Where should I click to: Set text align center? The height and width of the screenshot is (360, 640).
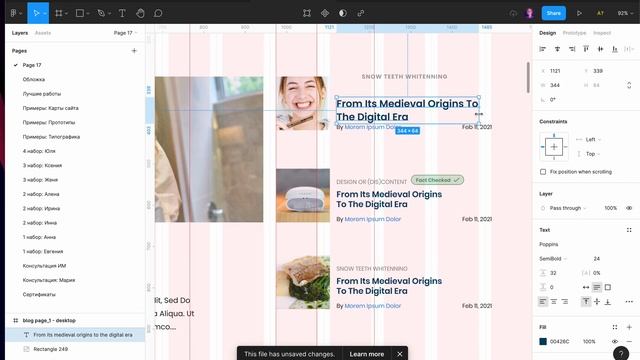pos(553,302)
